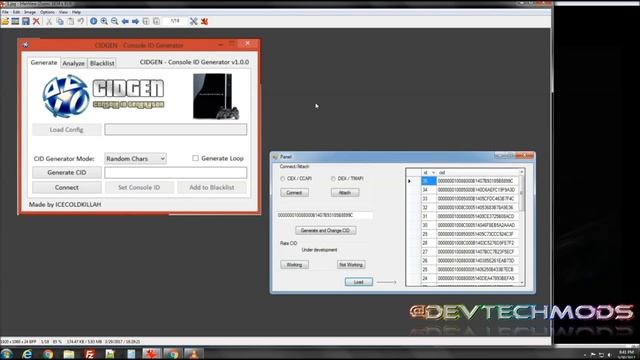Click the id column sort arrow

(x=433, y=173)
